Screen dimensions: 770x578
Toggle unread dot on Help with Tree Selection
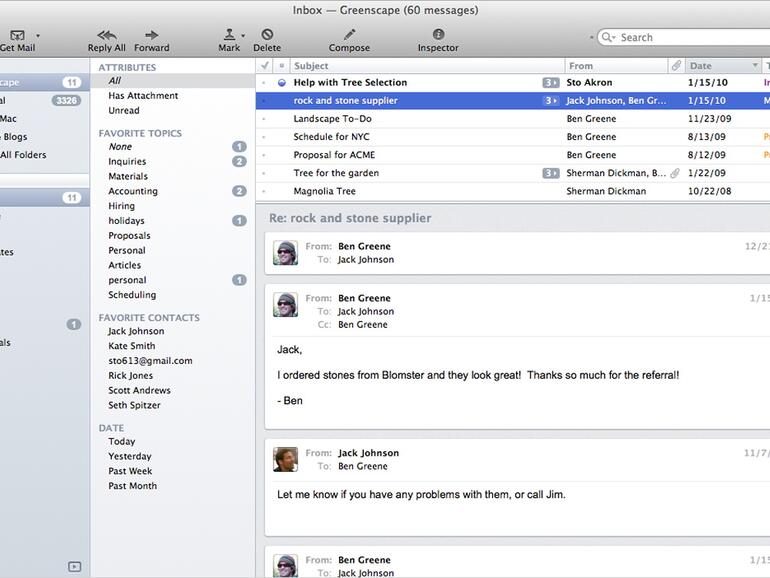click(282, 83)
